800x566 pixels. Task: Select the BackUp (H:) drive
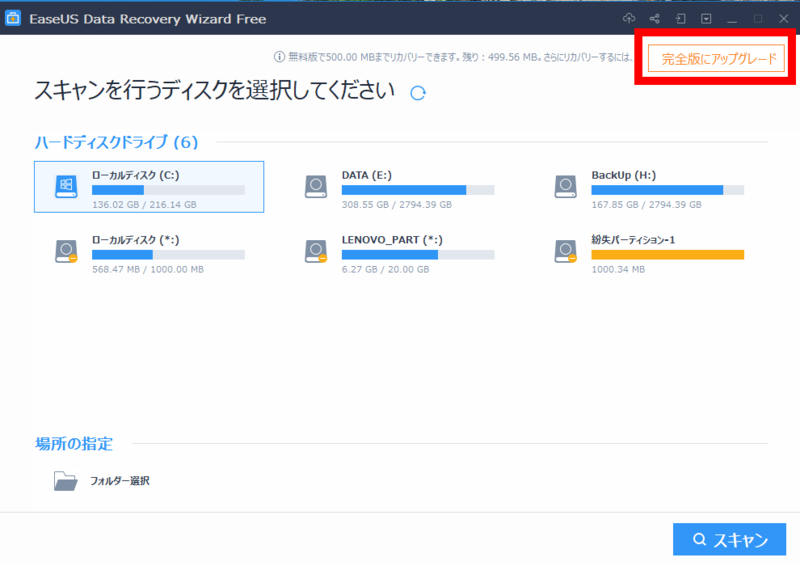[x=648, y=187]
